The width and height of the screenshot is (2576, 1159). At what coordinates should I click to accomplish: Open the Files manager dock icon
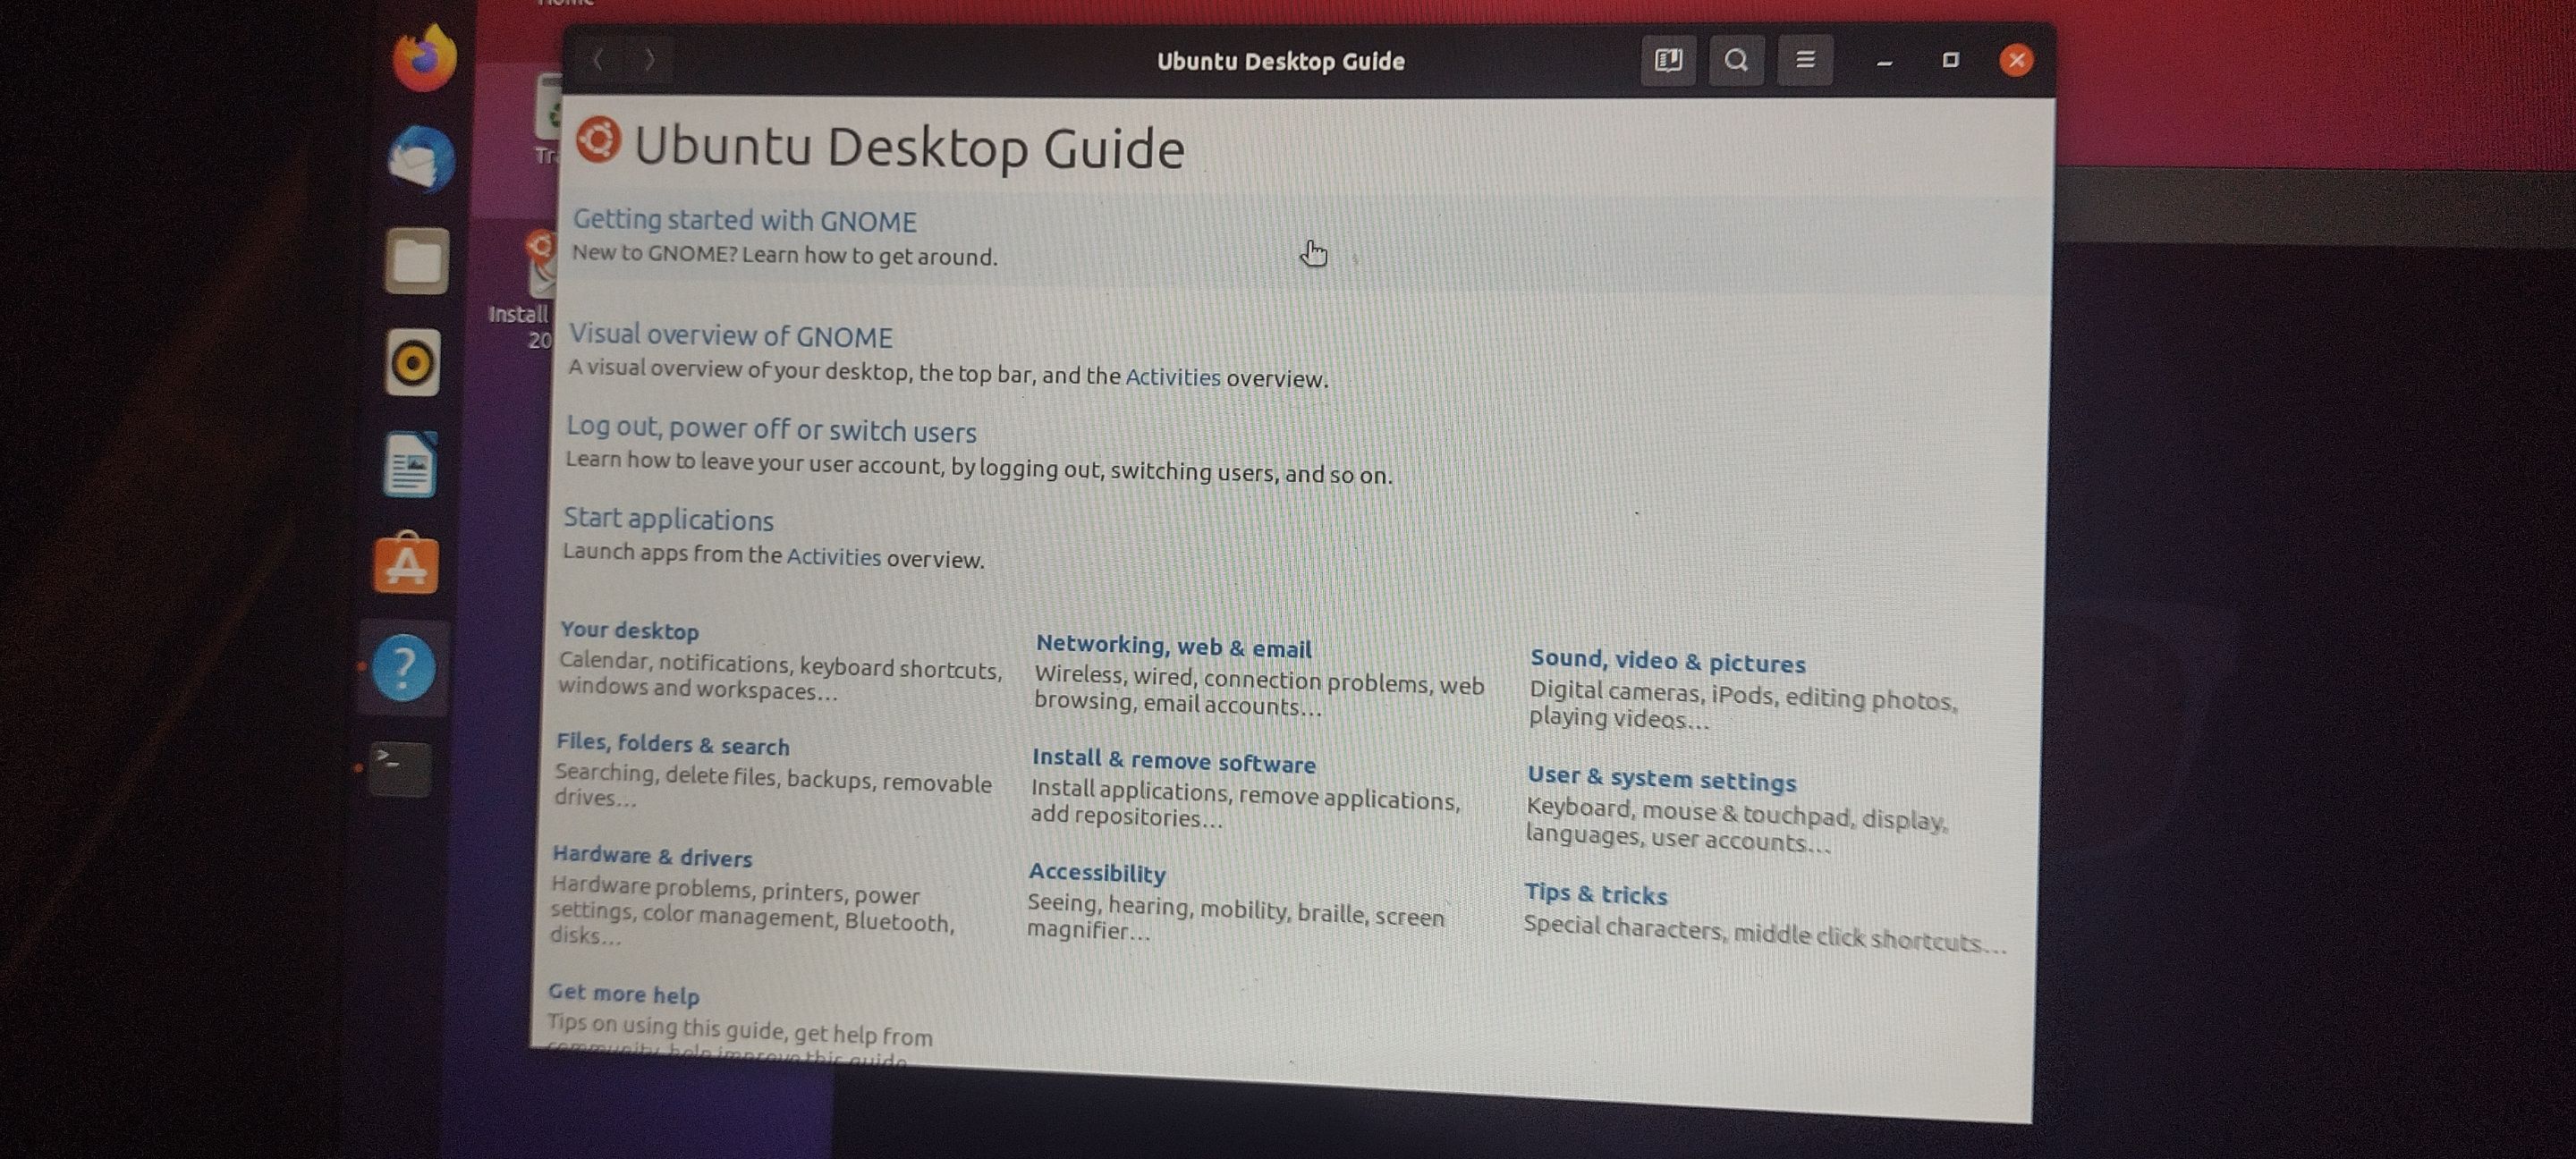(416, 262)
